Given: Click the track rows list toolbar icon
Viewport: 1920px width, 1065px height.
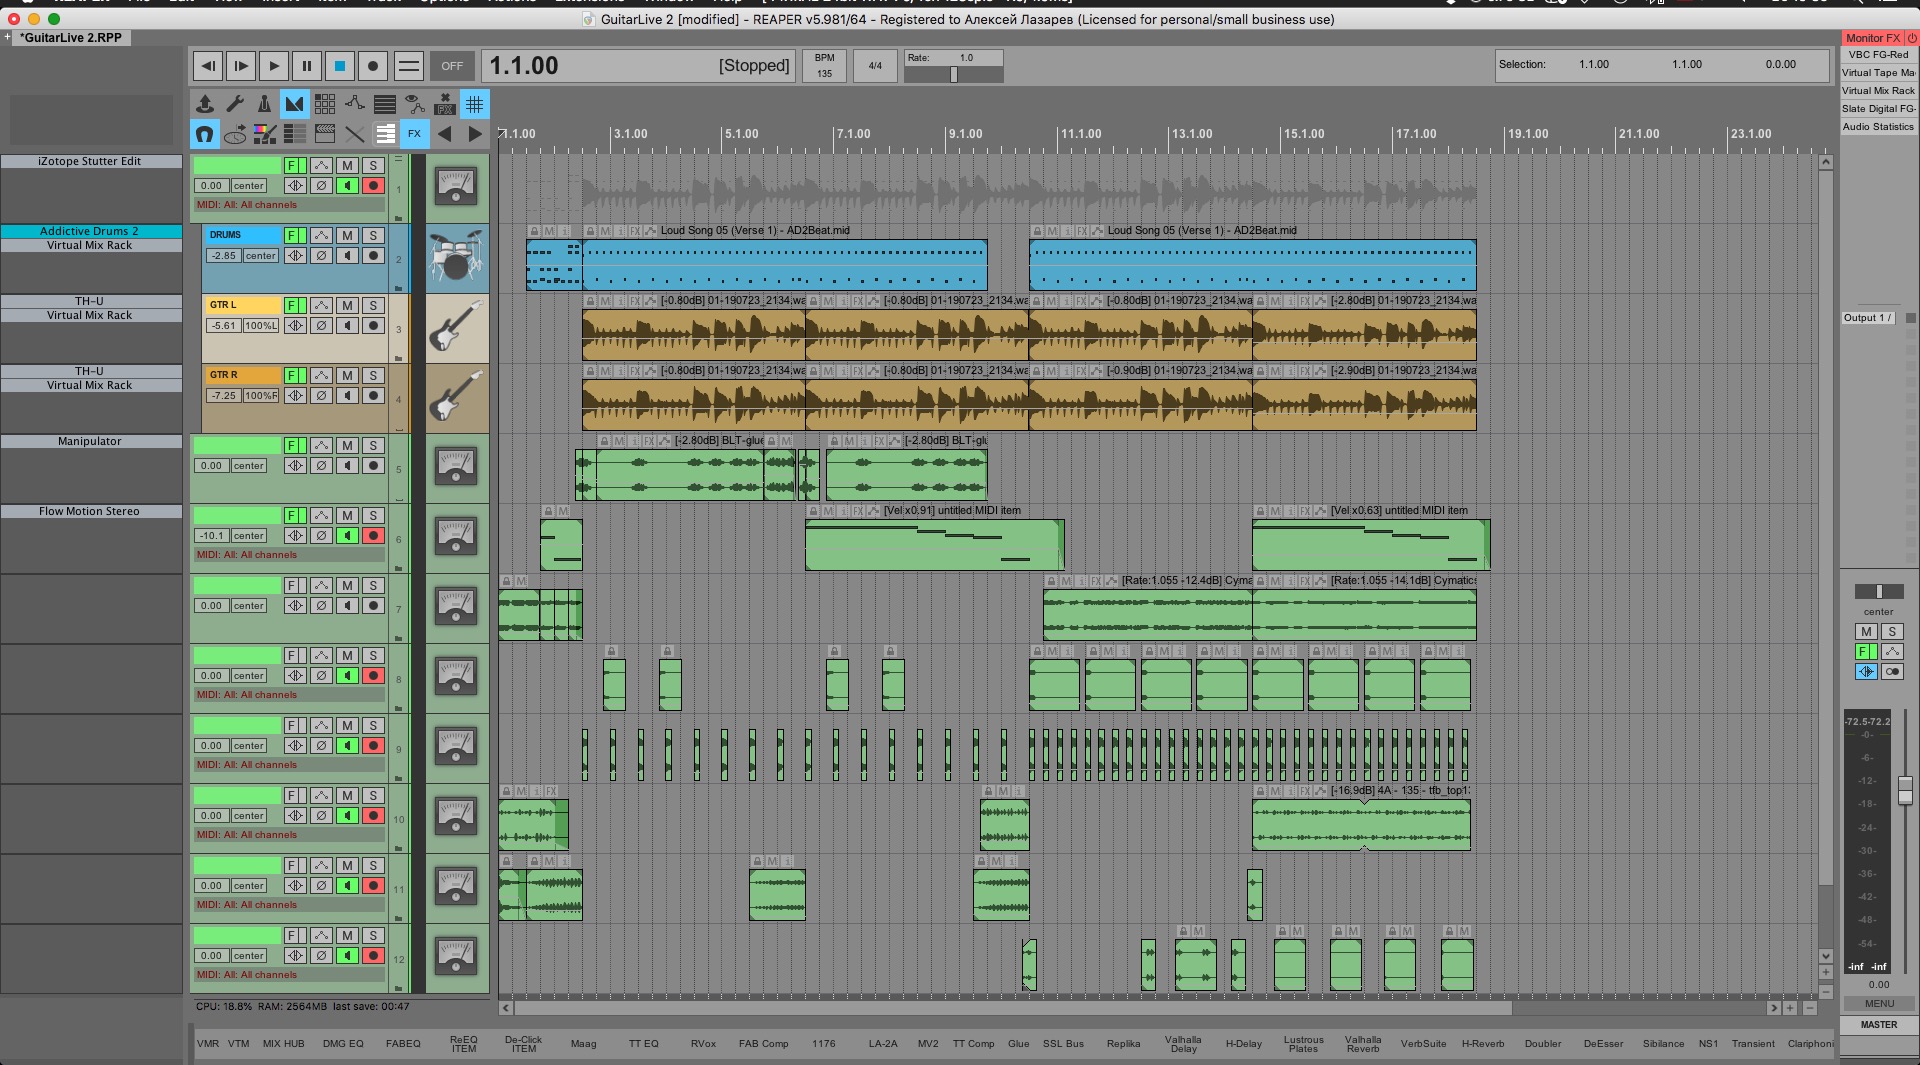Looking at the screenshot, I should 294,134.
